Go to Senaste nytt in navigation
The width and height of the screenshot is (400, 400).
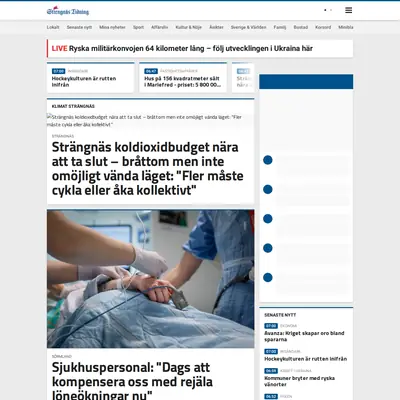click(x=79, y=27)
